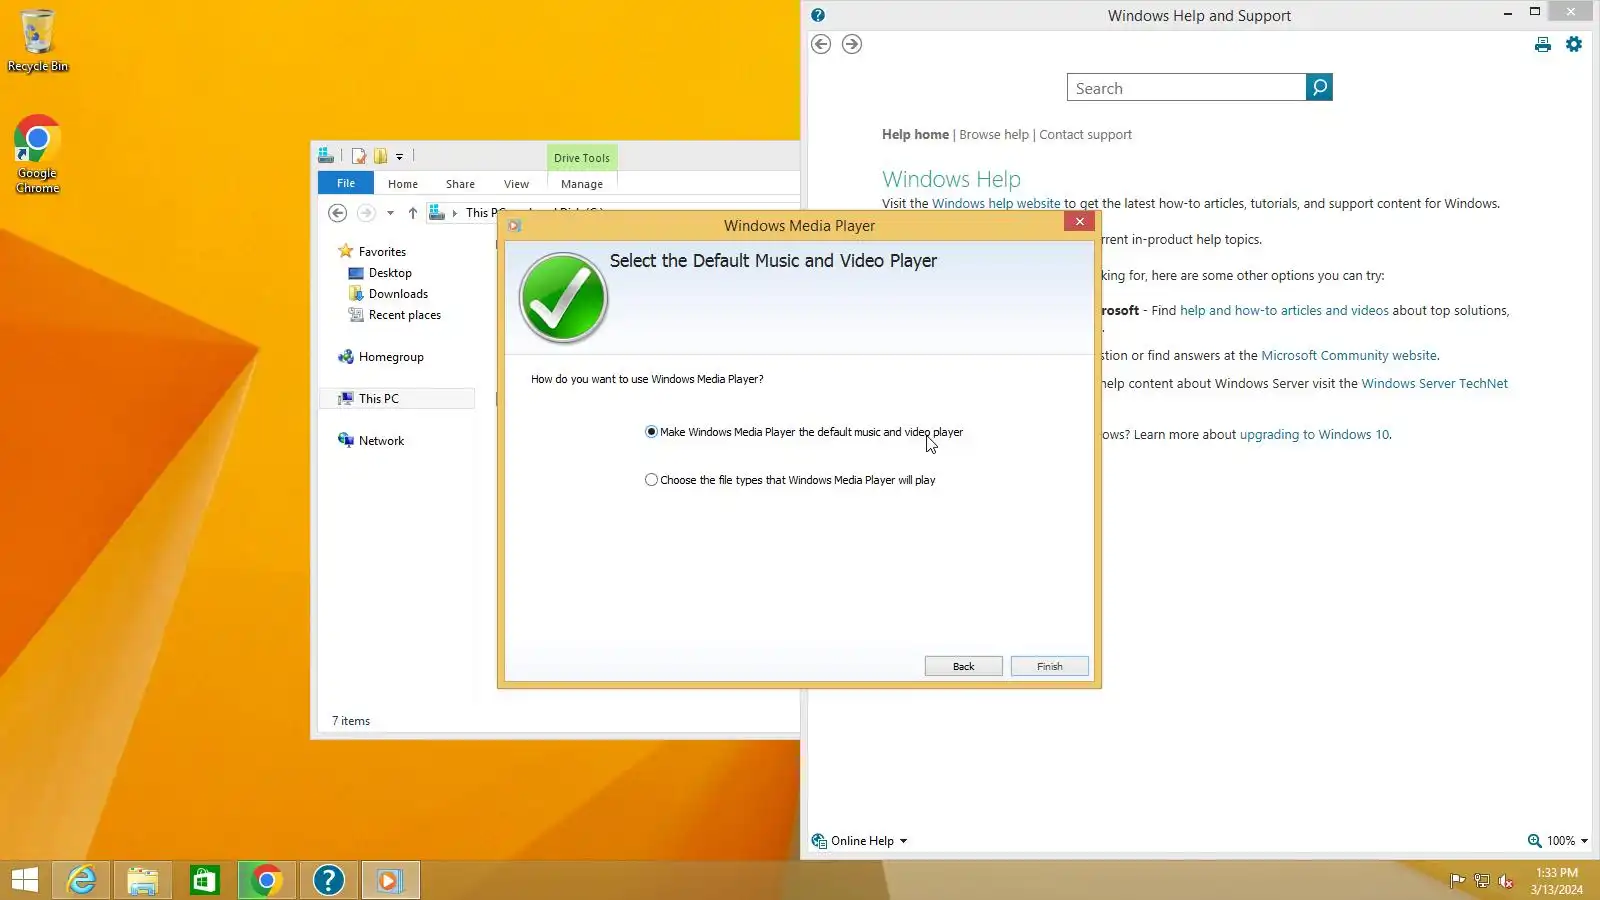Open the Help home link
1600x900 pixels.
[x=915, y=135]
